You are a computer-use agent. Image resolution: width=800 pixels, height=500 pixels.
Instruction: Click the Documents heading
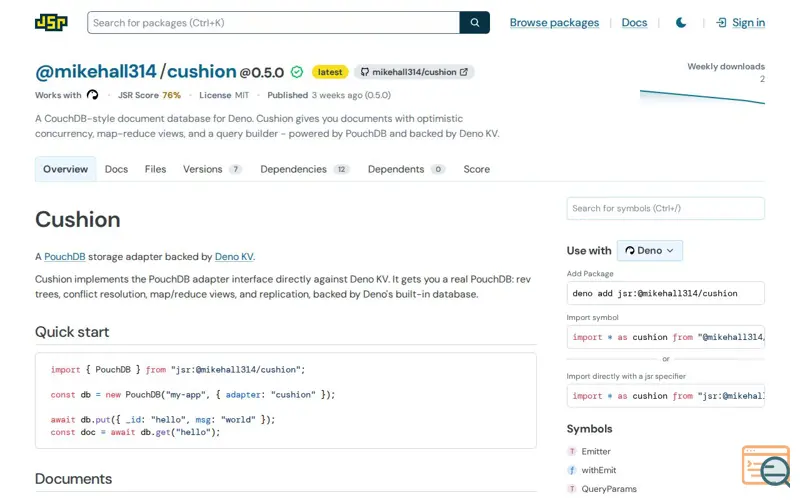pyautogui.click(x=73, y=479)
